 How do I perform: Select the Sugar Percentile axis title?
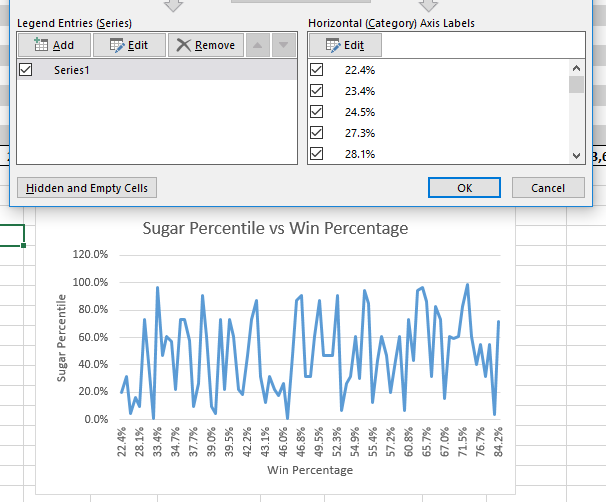coord(62,337)
